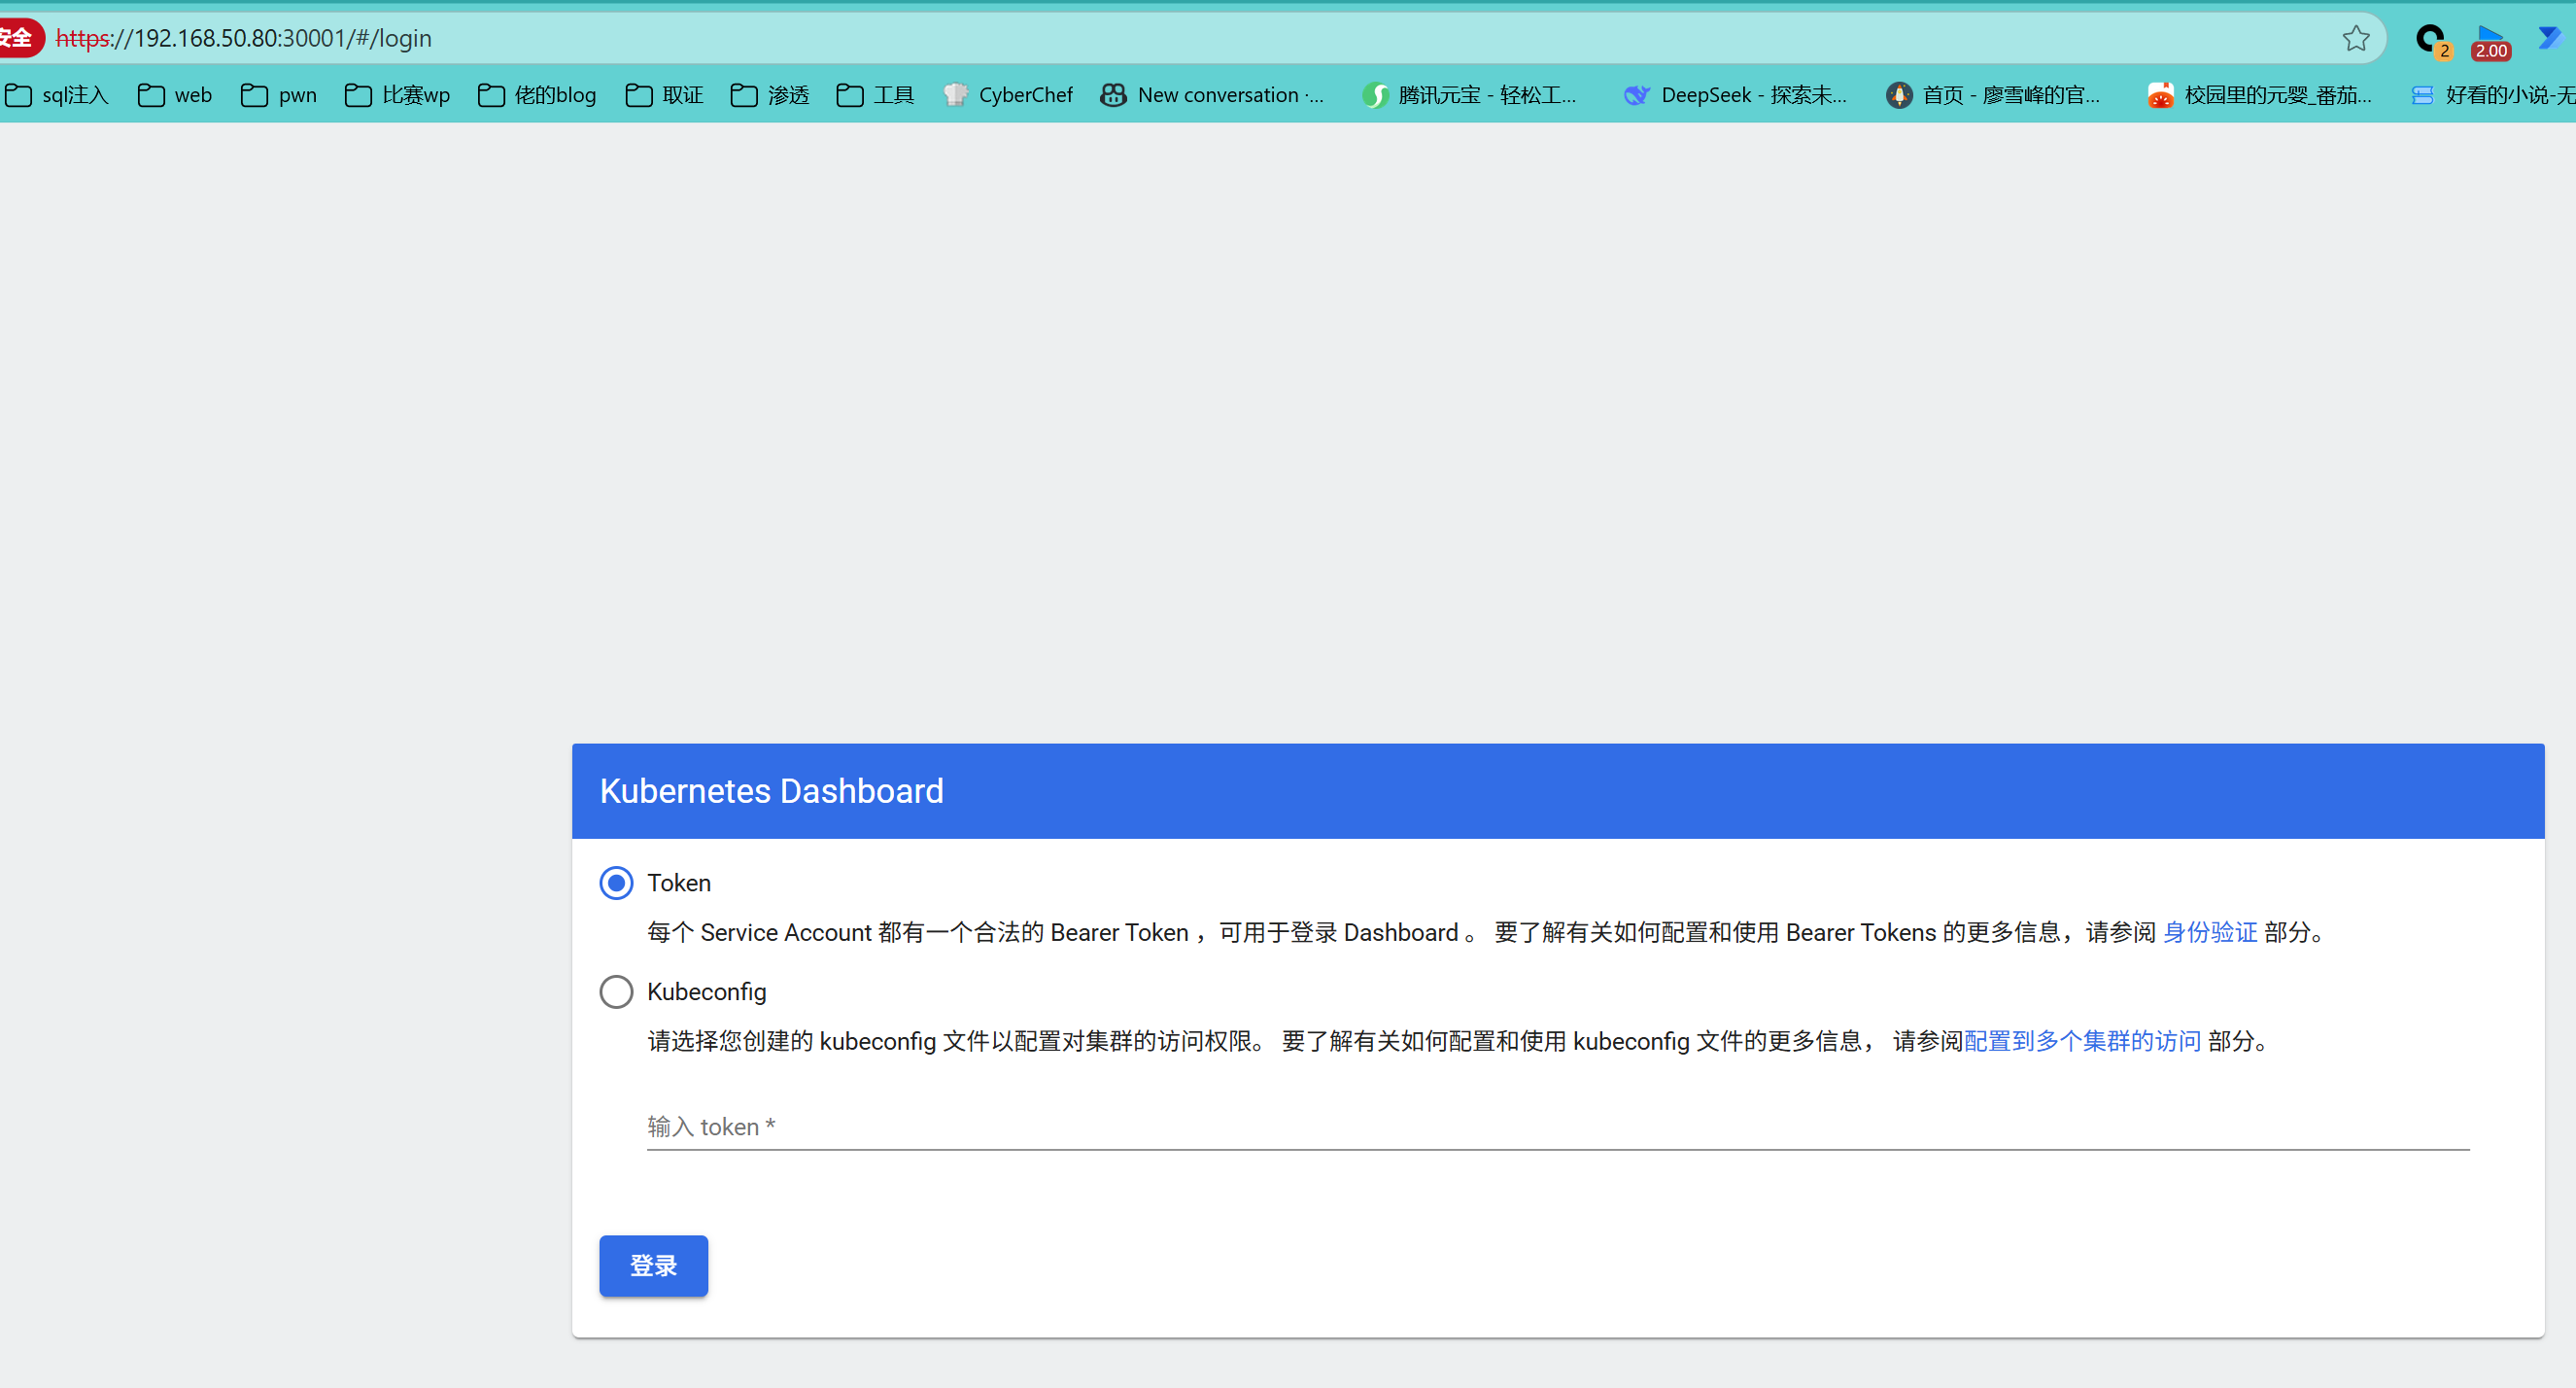Select the Kubeconfig radio button
Screen dimensions: 2576x1388
(616, 992)
